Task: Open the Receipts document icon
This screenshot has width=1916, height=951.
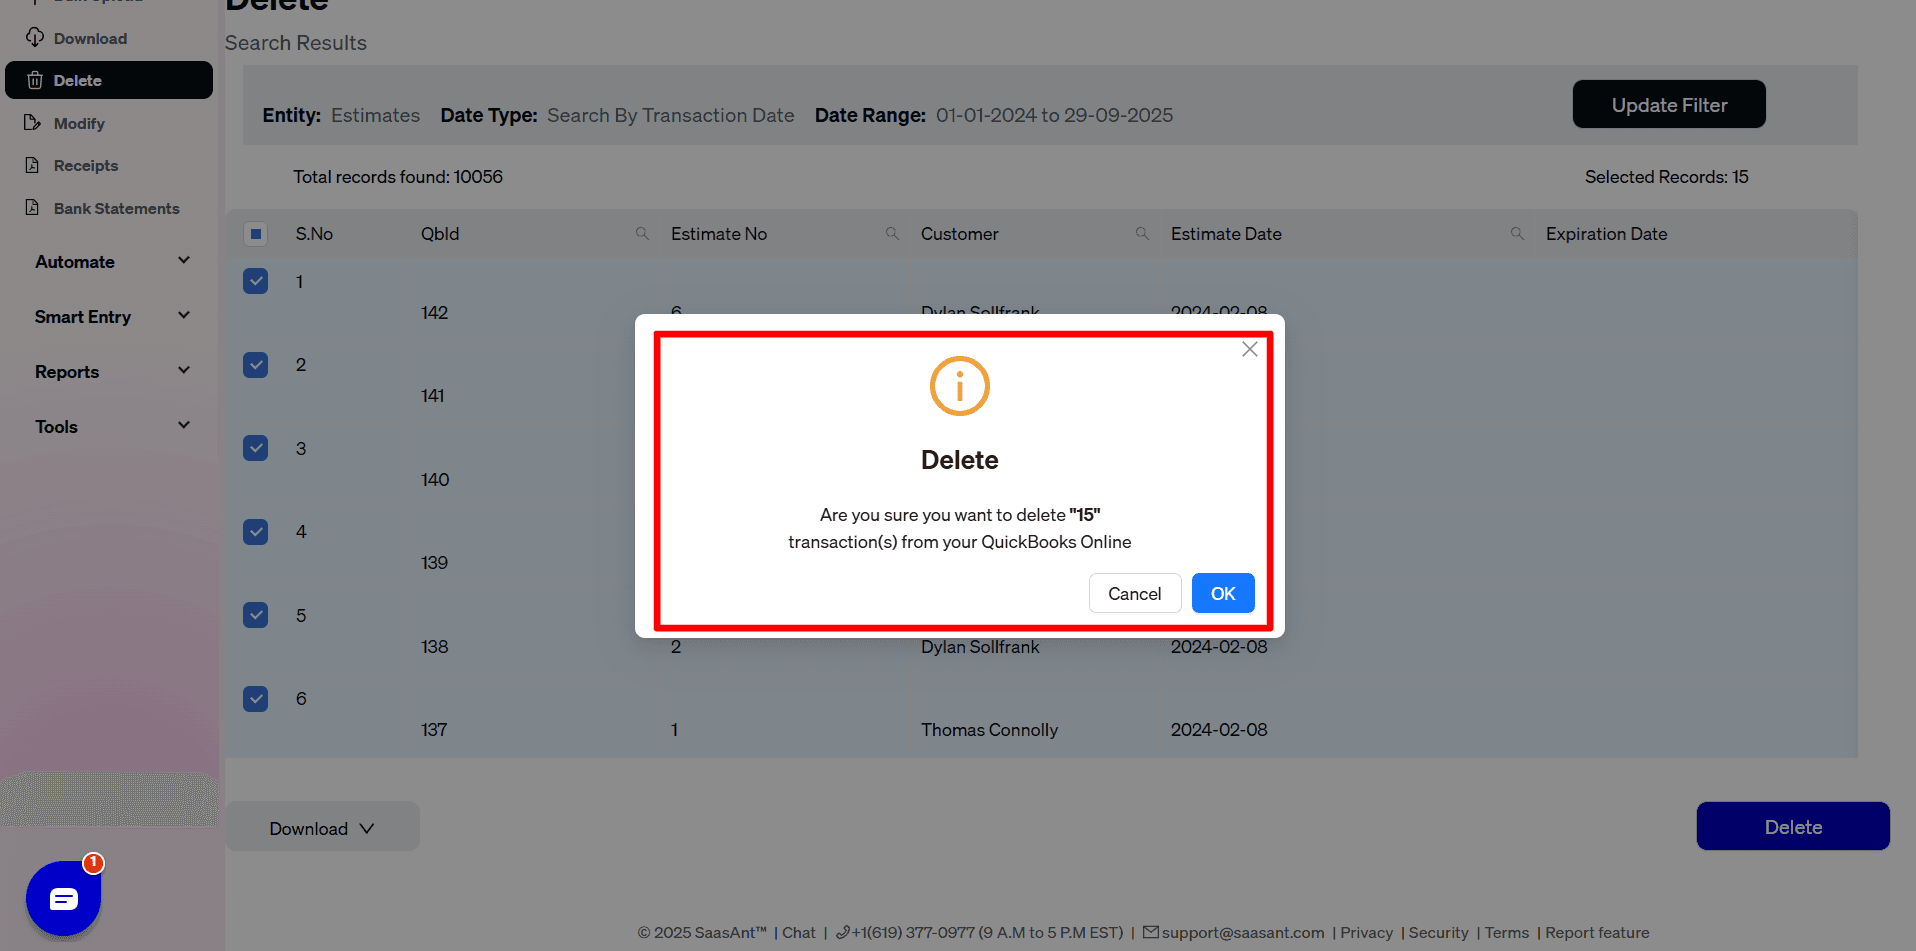Action: click(35, 165)
